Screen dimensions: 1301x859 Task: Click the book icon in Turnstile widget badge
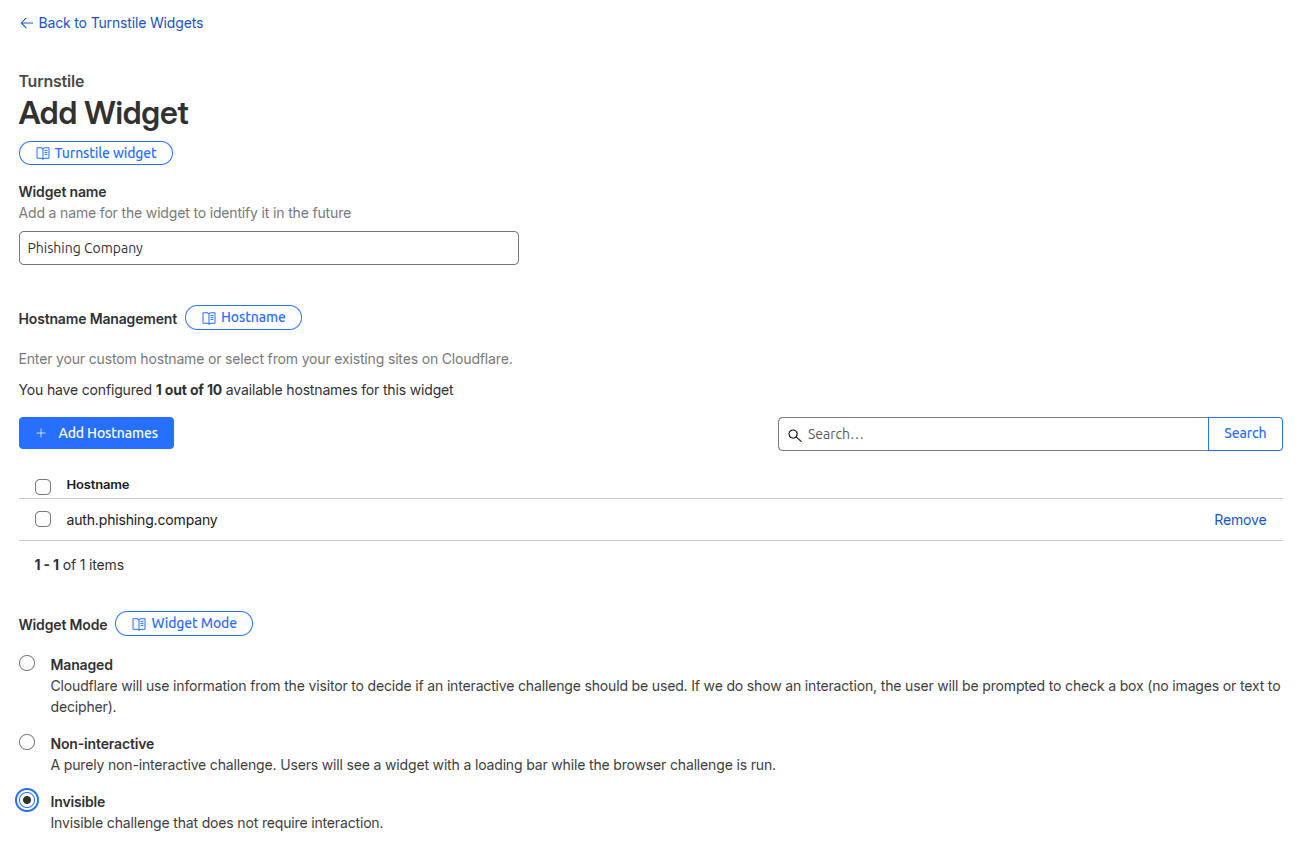(43, 153)
